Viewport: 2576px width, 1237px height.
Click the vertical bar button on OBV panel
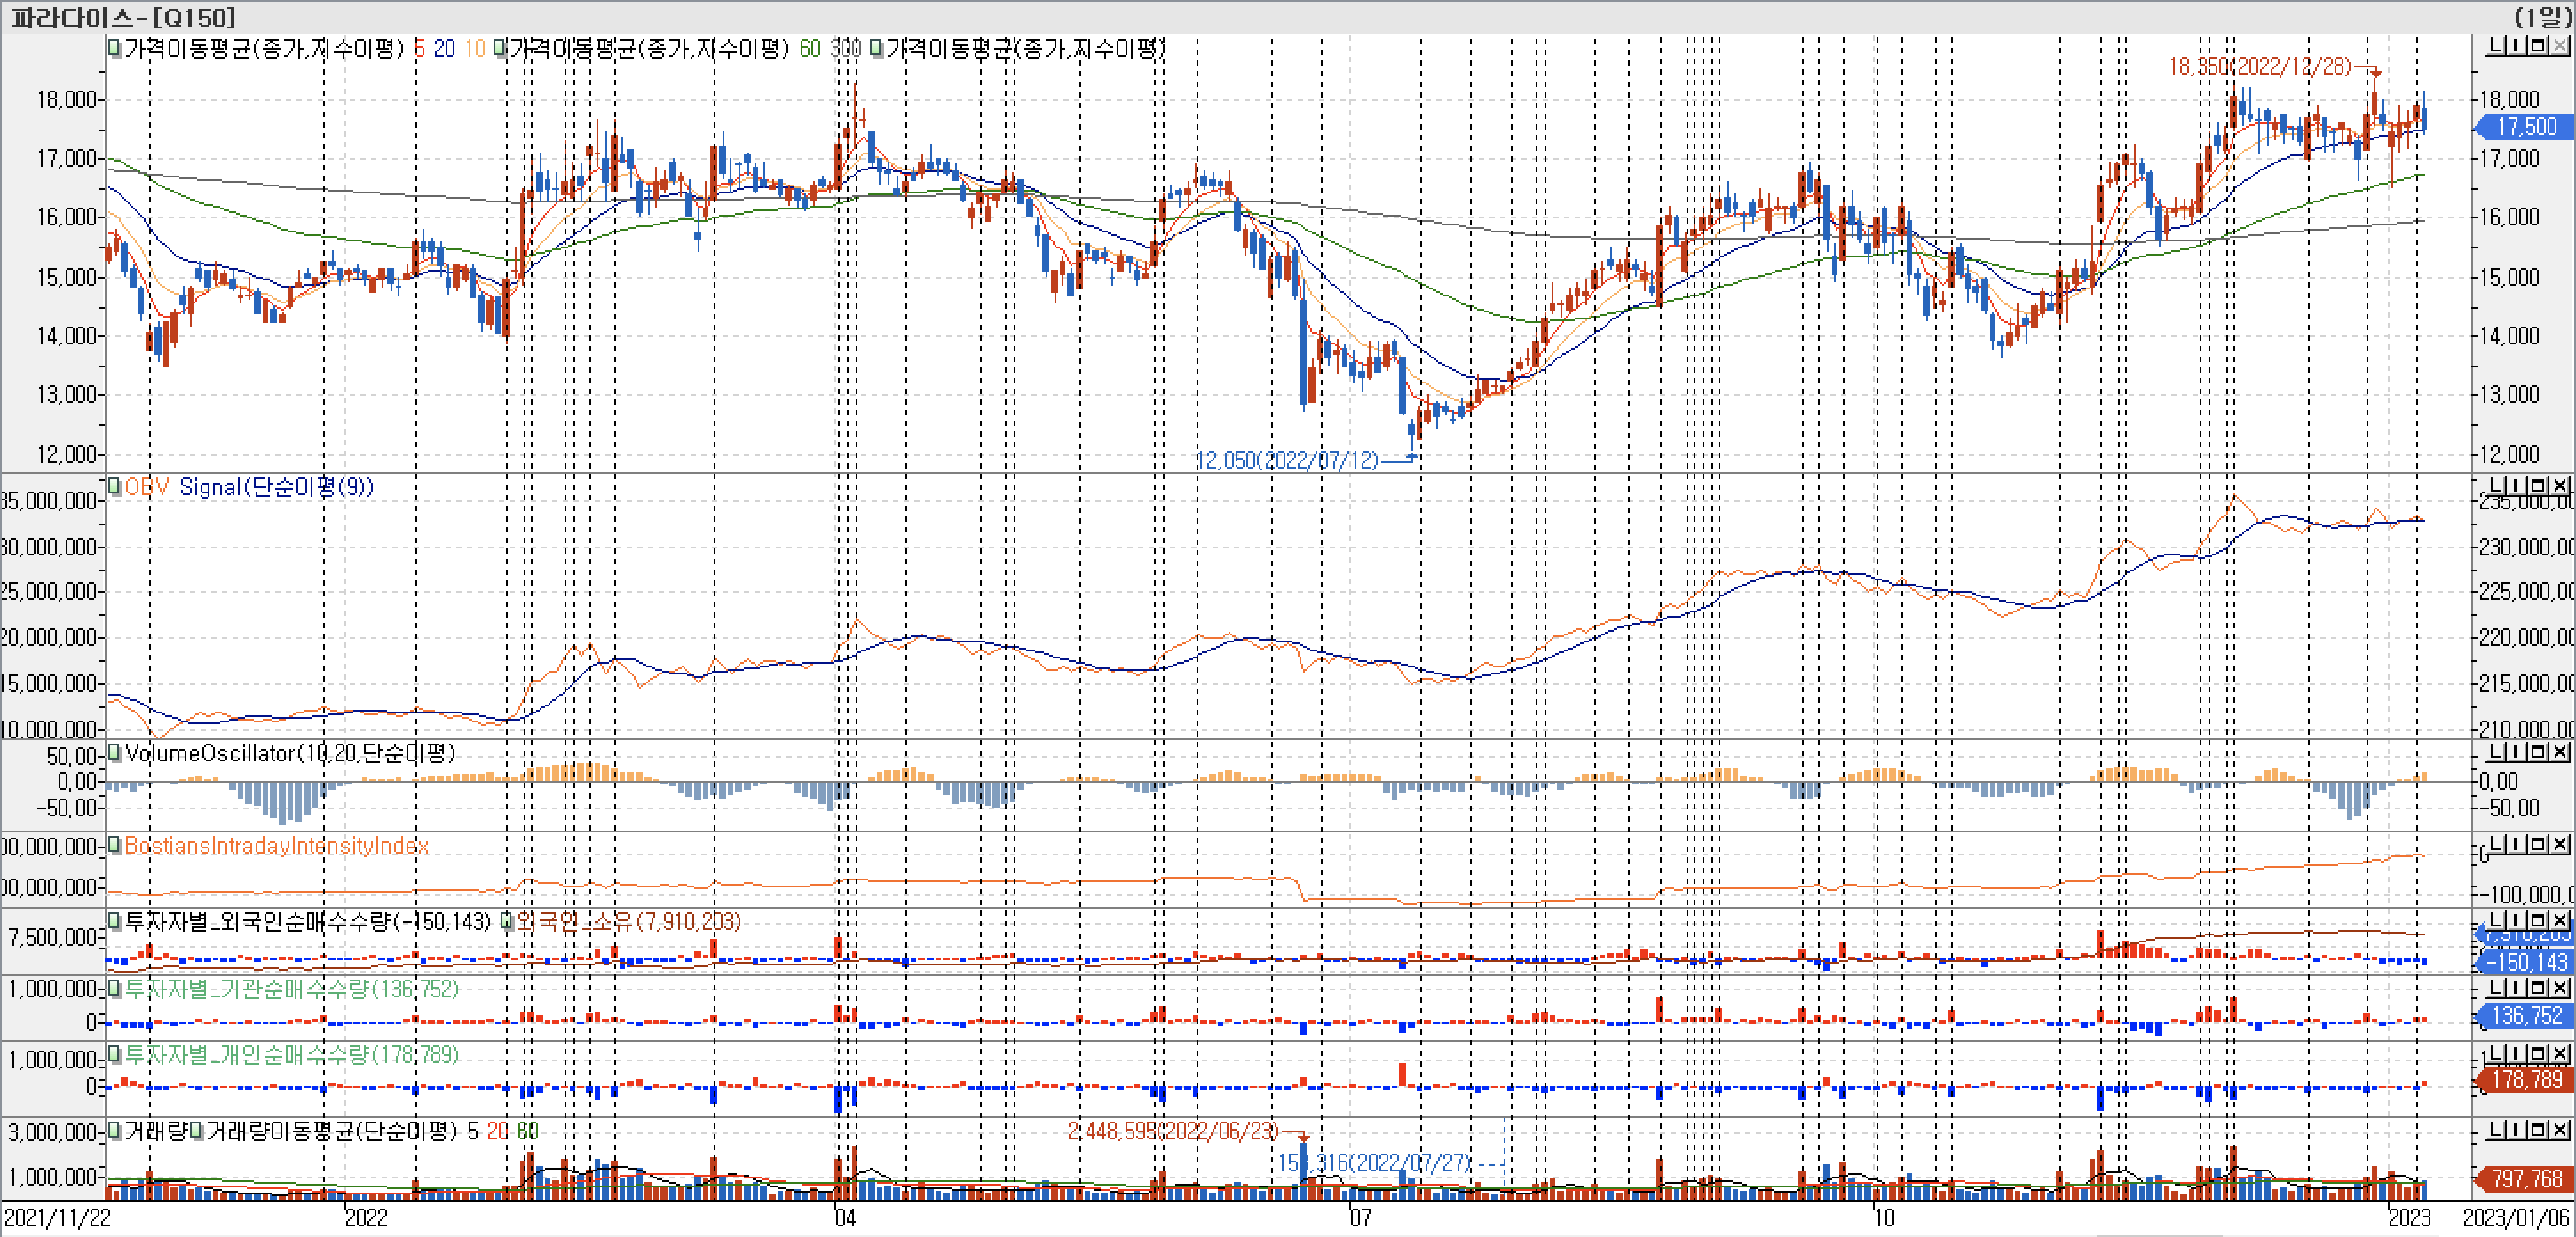[2516, 486]
